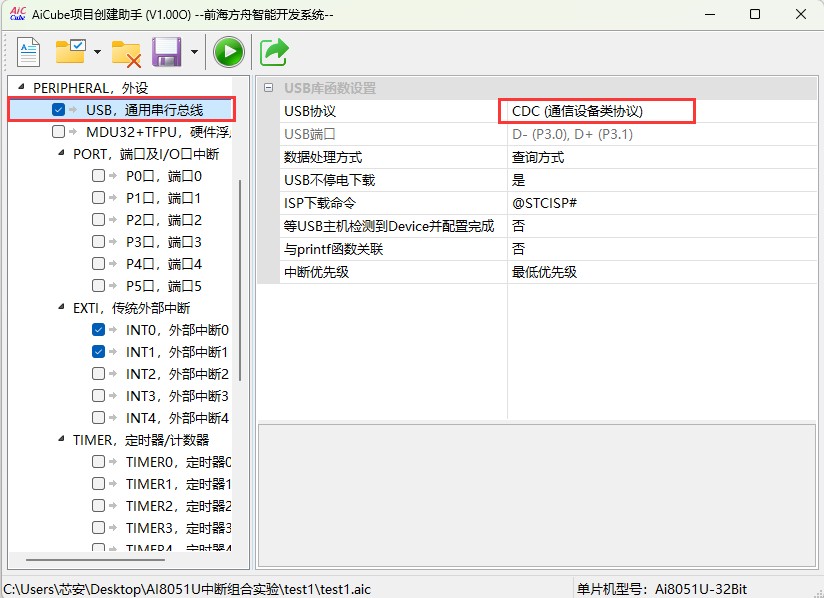The width and height of the screenshot is (824, 598).
Task: Uncheck the INT1, 外部中断1 checkbox
Action: [98, 352]
